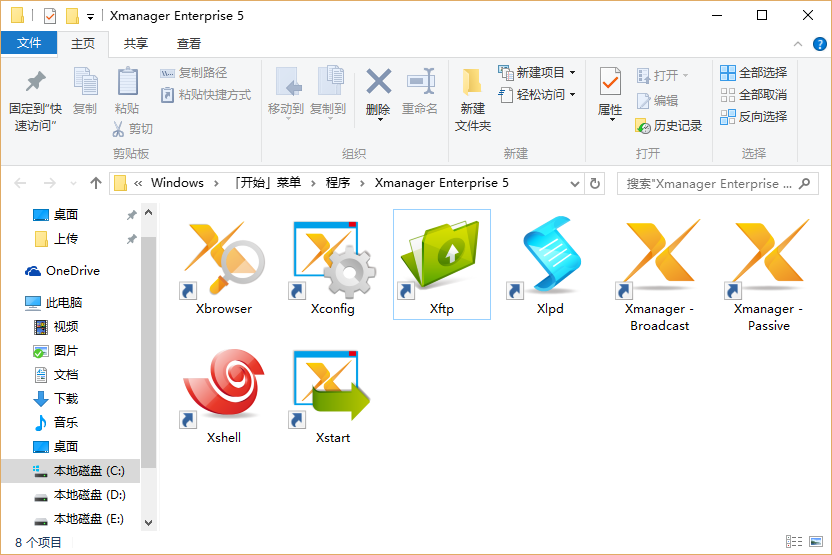Click 全部选择 (Select all) in ribbon
832x555 pixels.
(754, 72)
